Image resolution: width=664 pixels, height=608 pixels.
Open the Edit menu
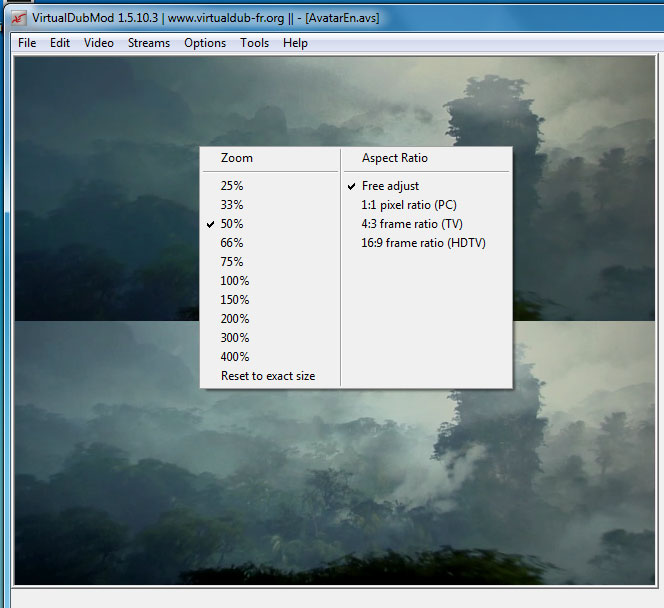click(60, 43)
